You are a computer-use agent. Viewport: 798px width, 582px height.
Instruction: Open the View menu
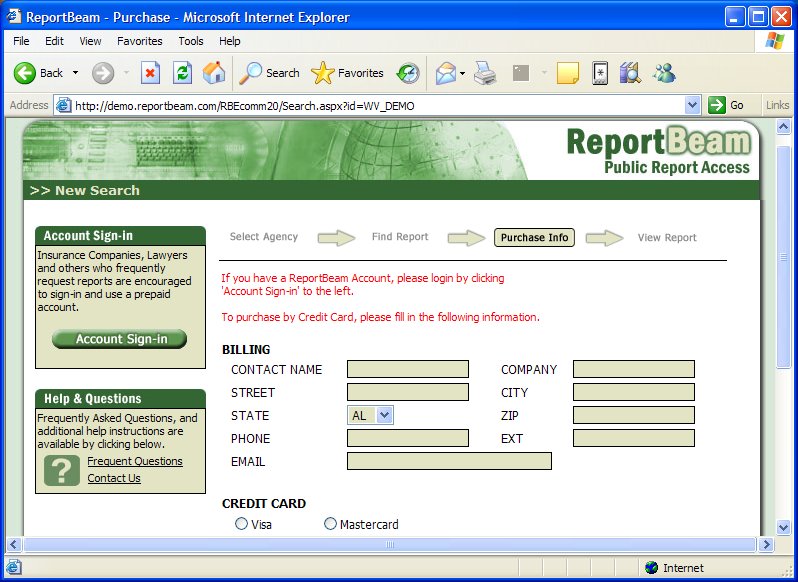point(90,41)
